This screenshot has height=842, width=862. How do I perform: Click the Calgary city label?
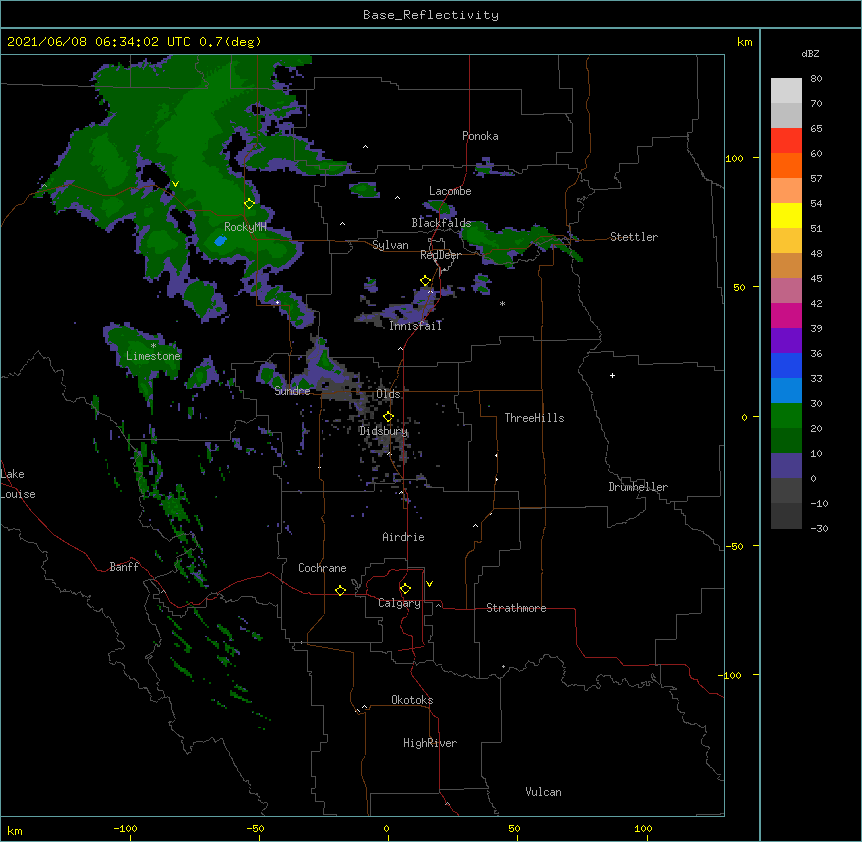[x=399, y=603]
